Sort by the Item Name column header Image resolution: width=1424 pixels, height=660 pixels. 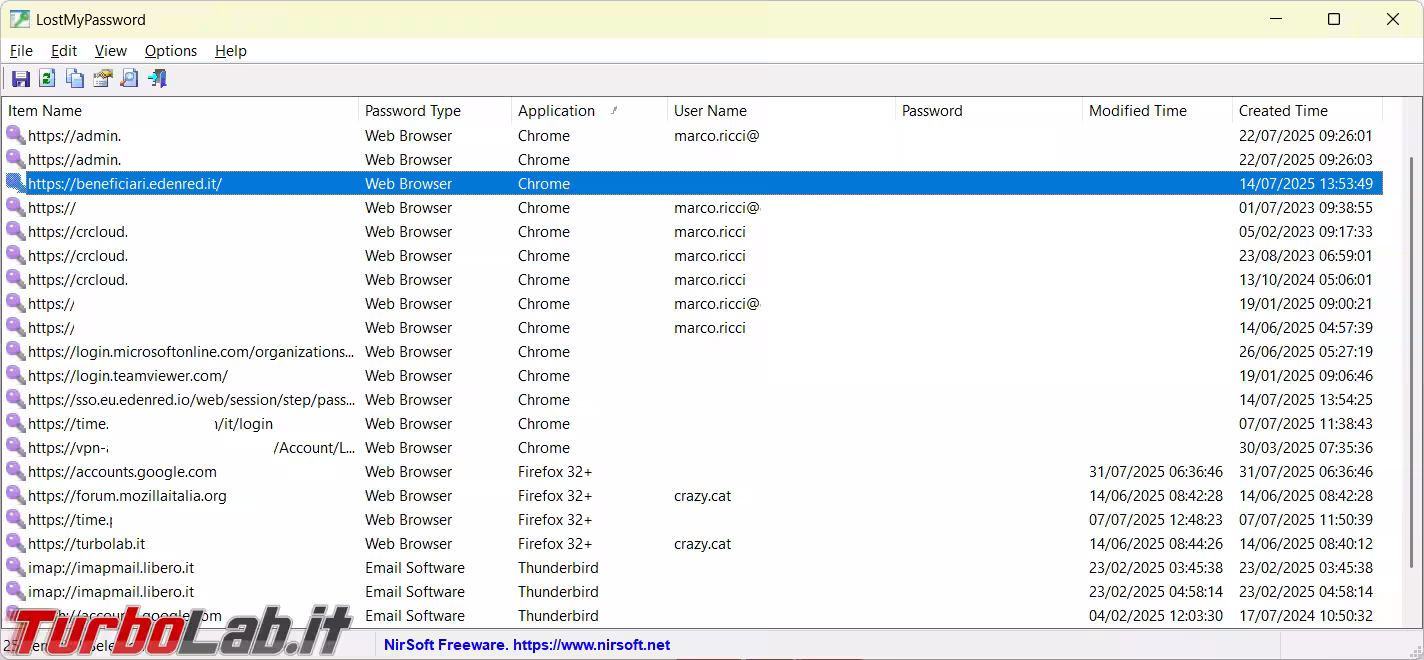(x=45, y=111)
